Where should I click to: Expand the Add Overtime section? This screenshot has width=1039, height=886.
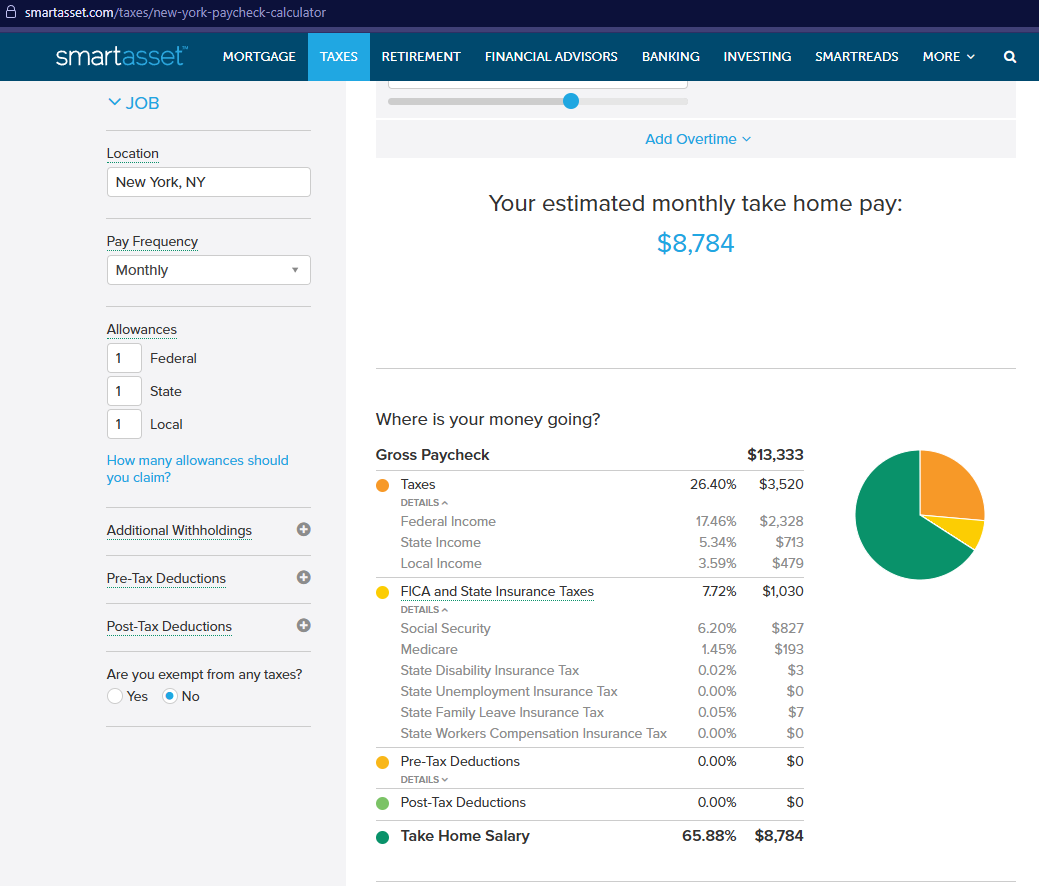(x=697, y=139)
